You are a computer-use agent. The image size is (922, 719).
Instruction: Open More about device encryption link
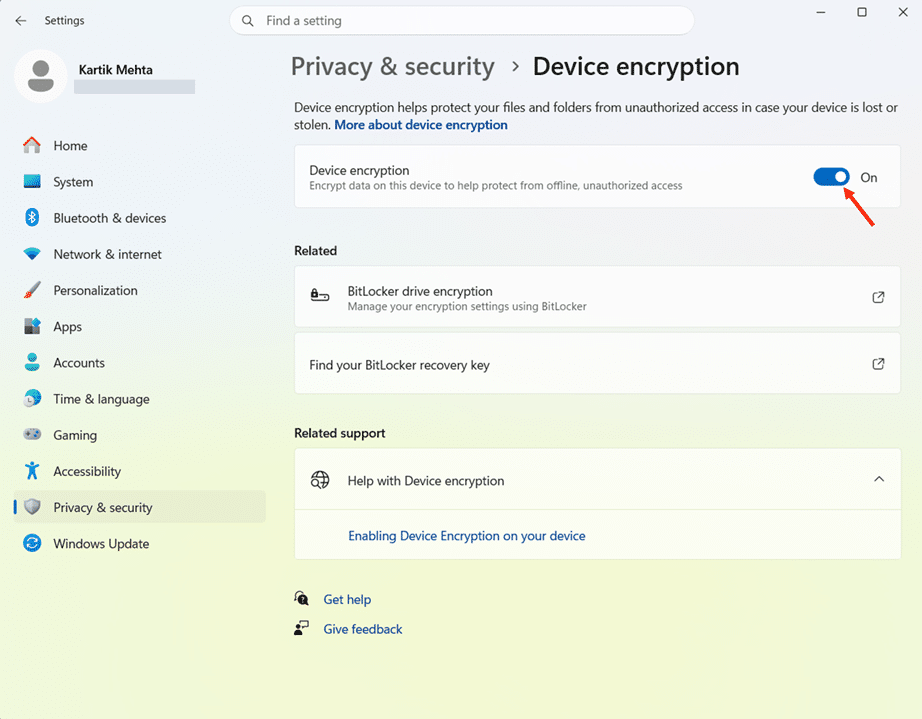(x=421, y=125)
